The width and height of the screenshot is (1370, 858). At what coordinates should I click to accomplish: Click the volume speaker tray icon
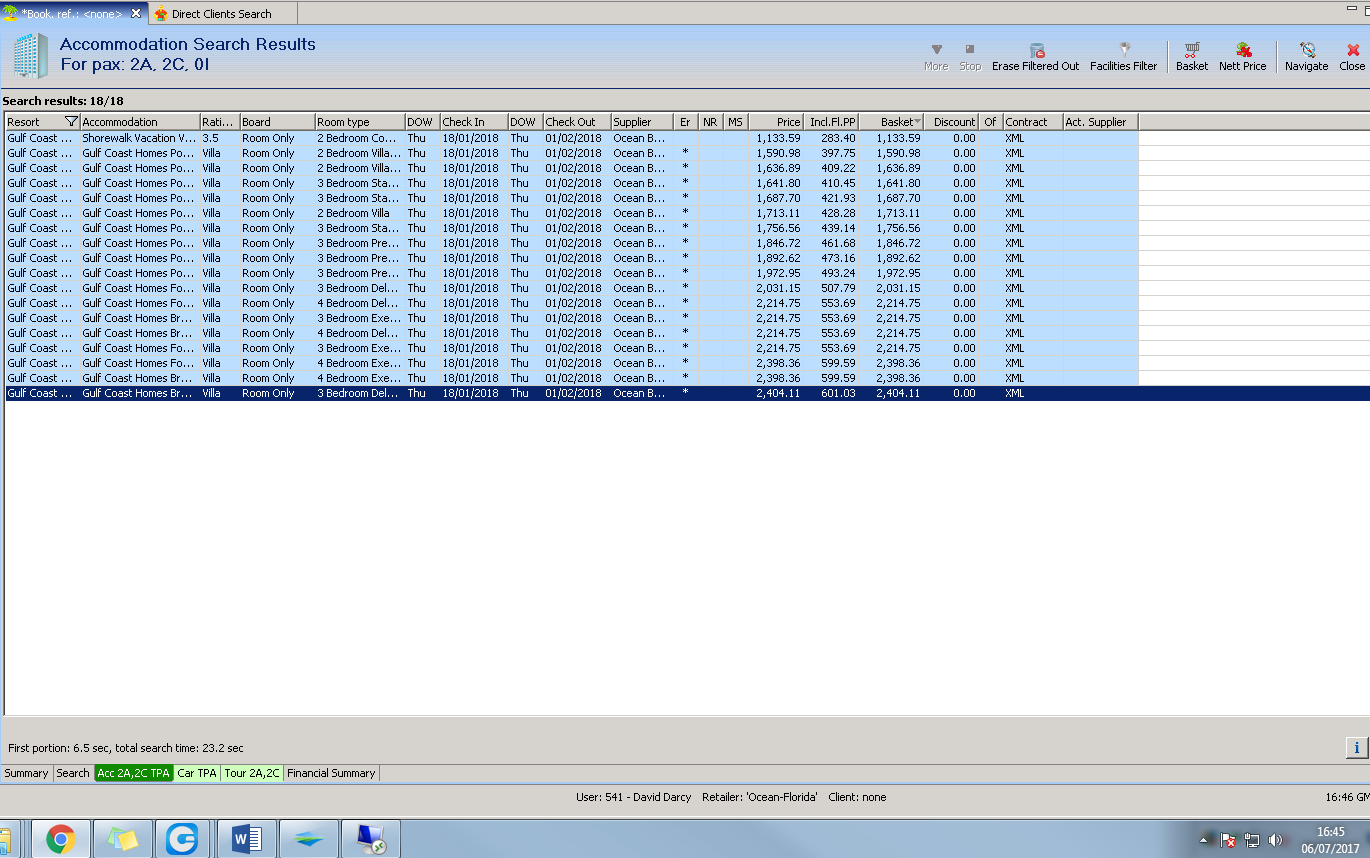1275,840
